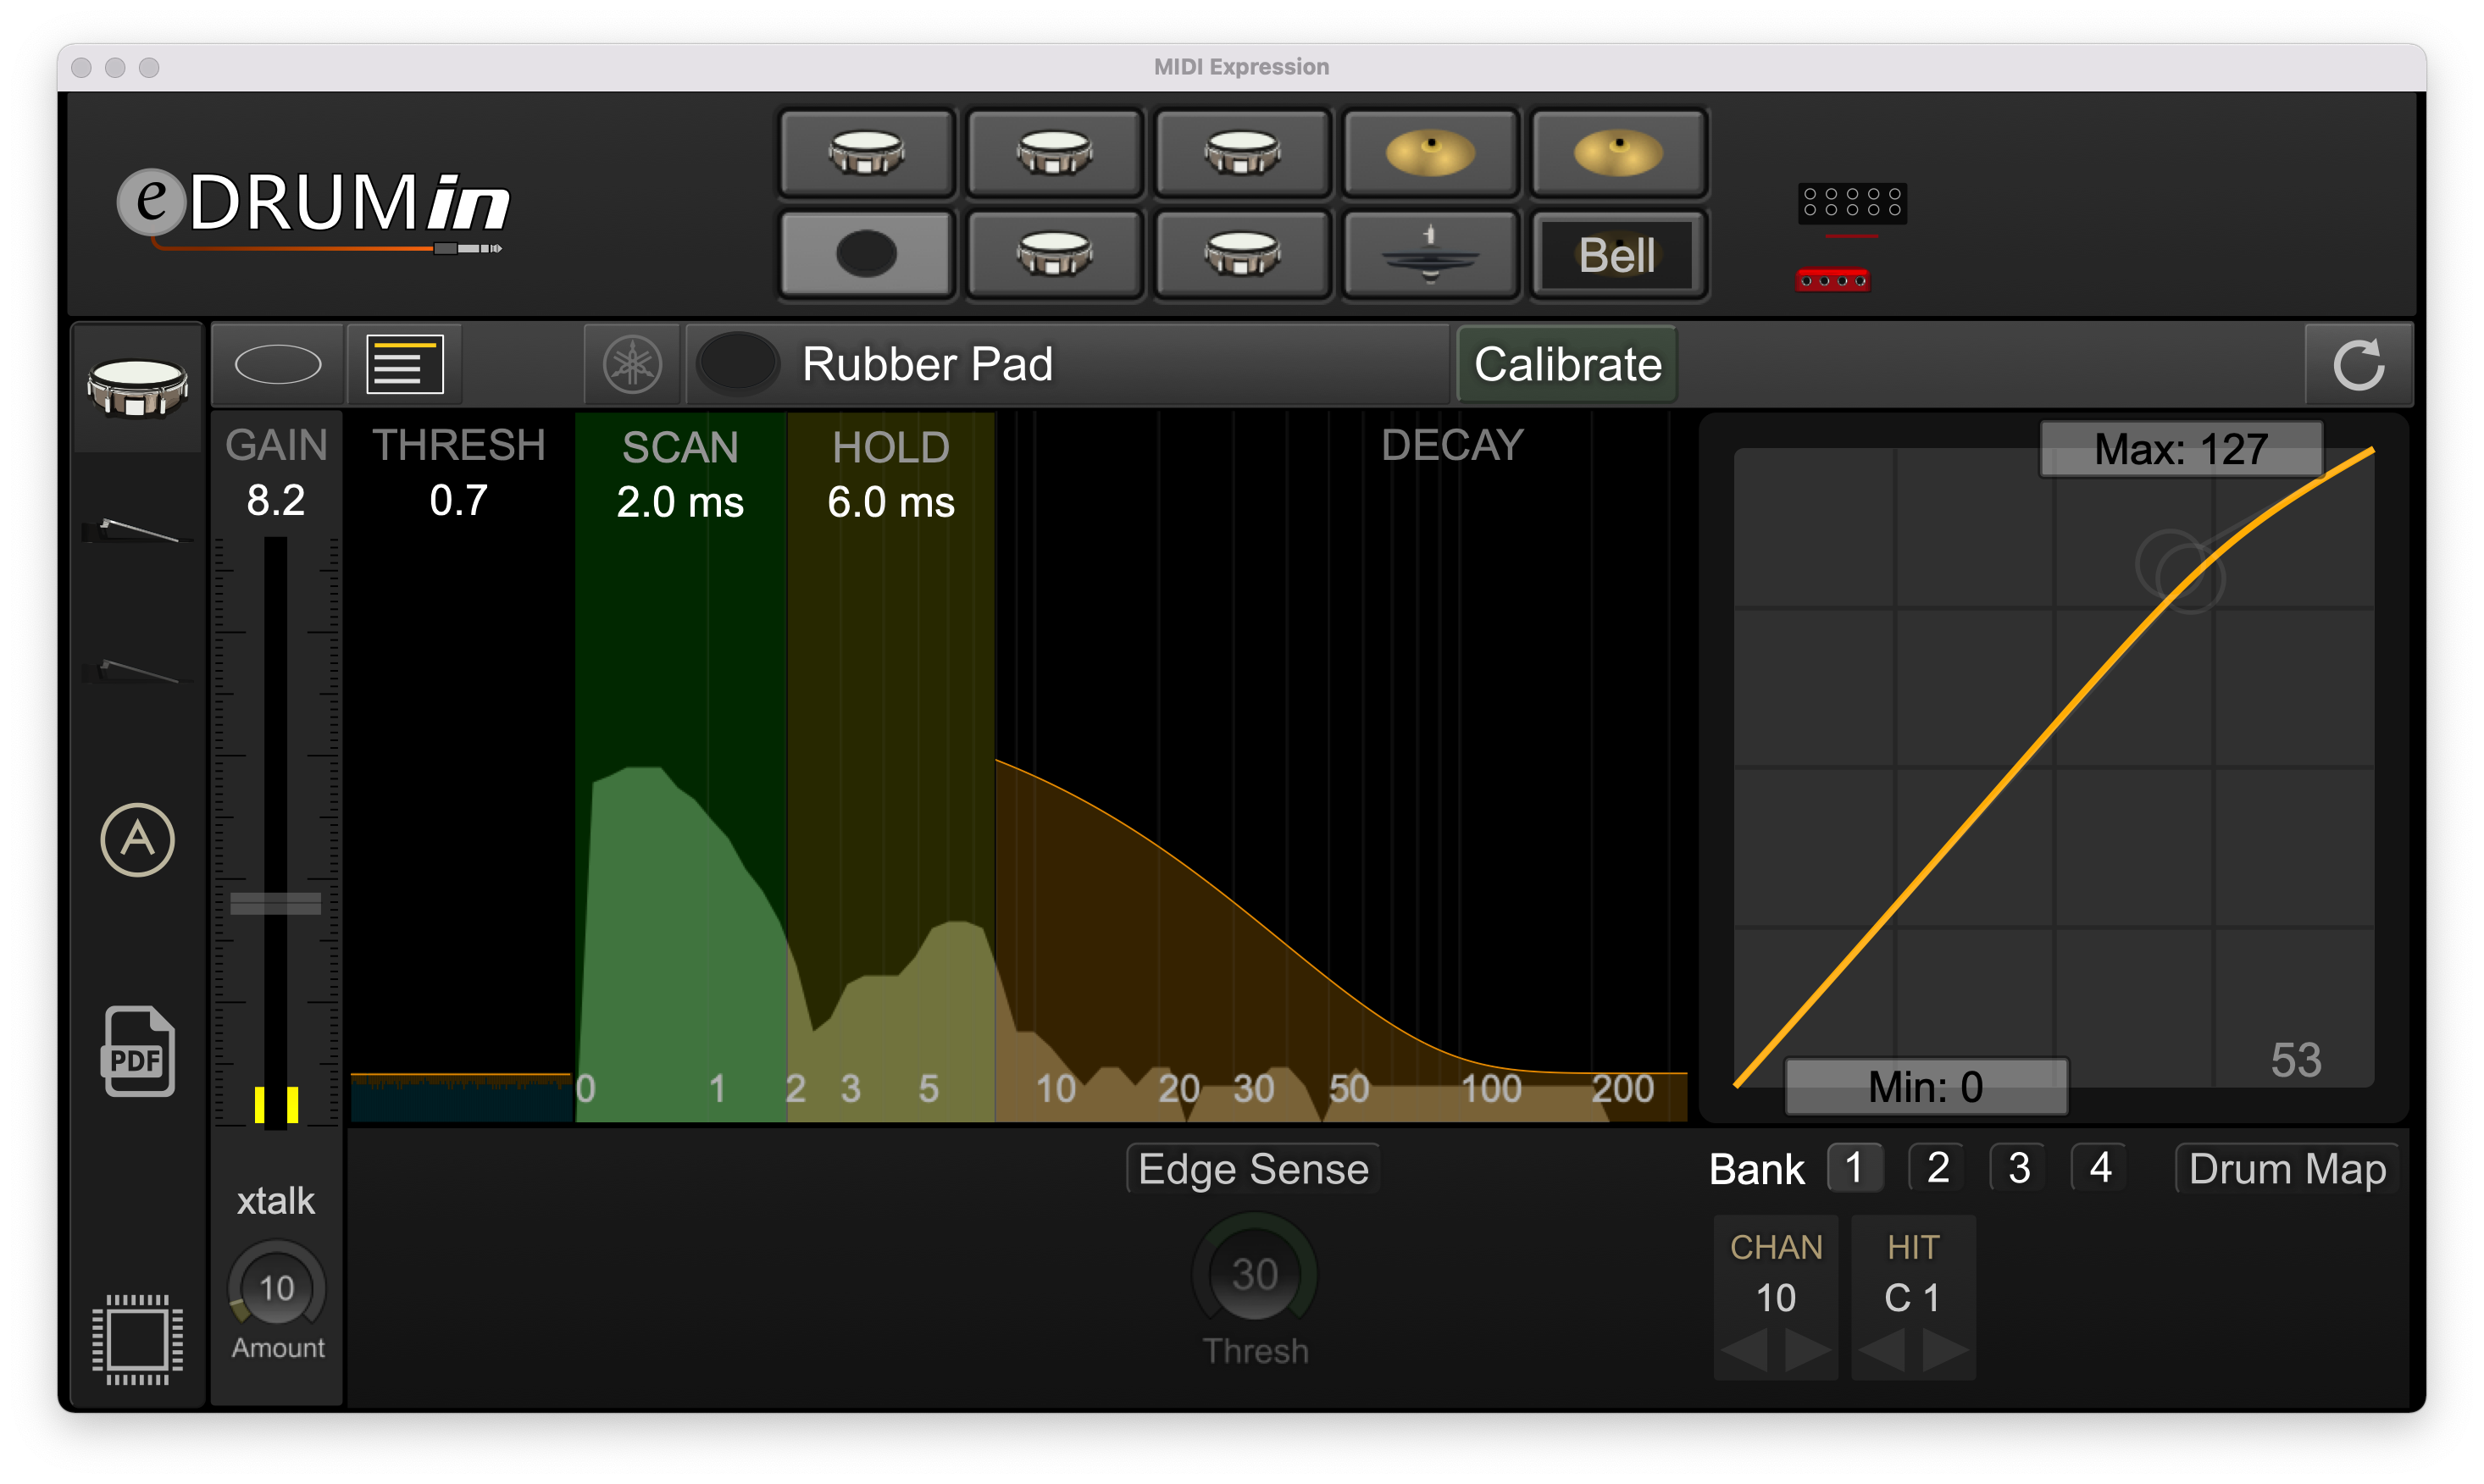
Task: Open the list view icon
Action: coord(404,364)
